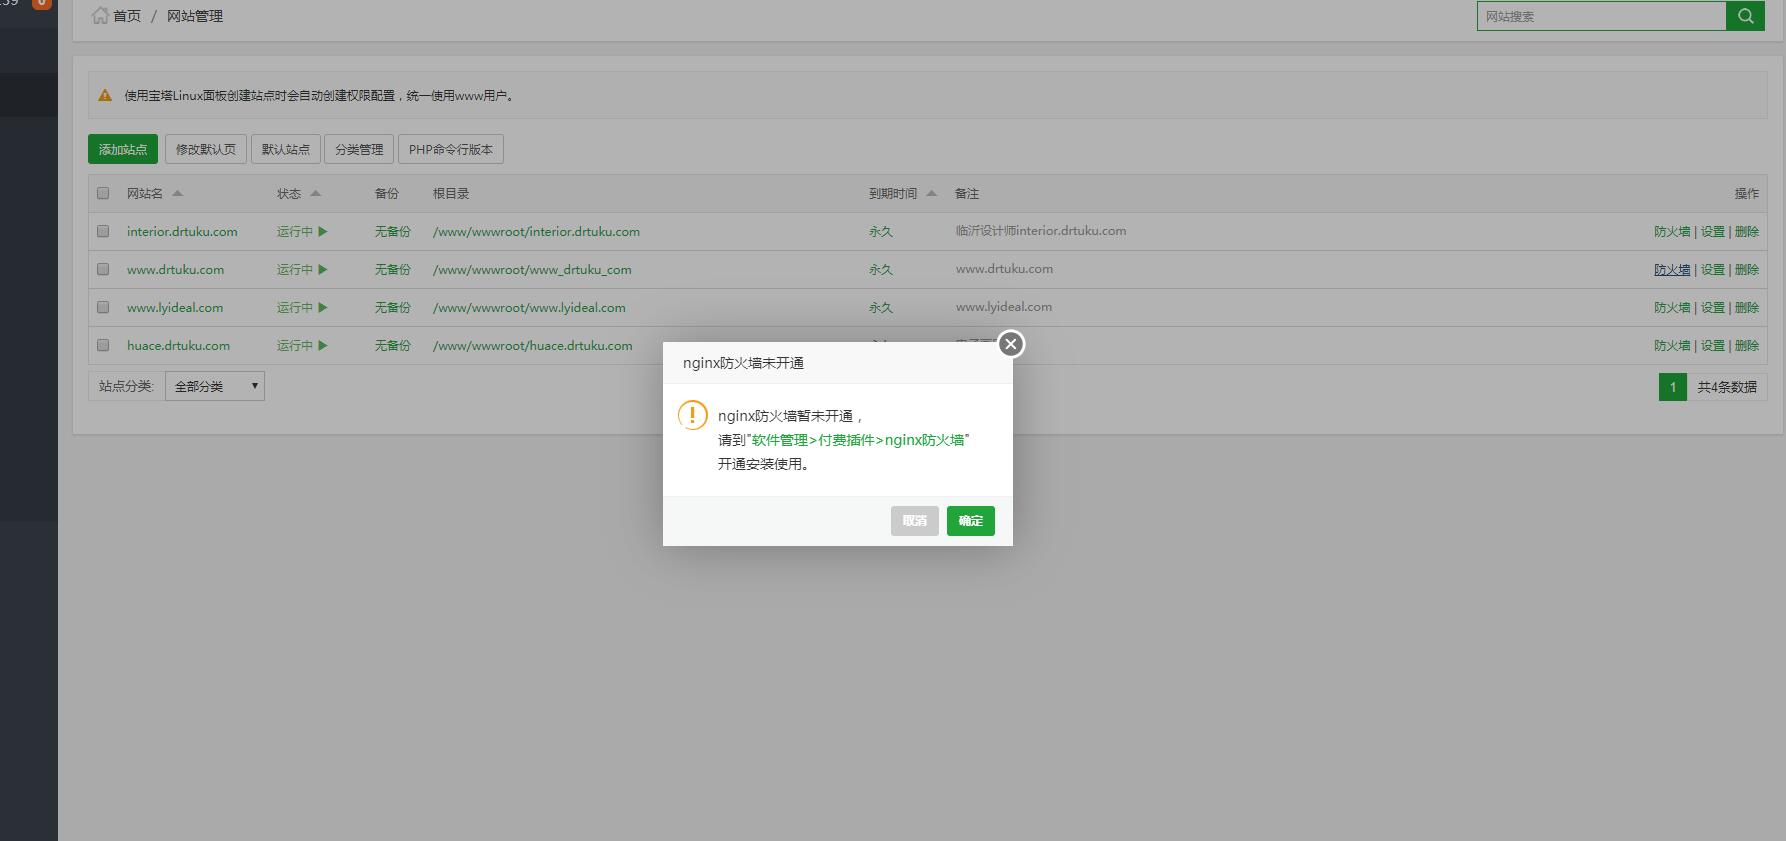
Task: Click the remark www.drtuku.com
Action: pos(1004,269)
